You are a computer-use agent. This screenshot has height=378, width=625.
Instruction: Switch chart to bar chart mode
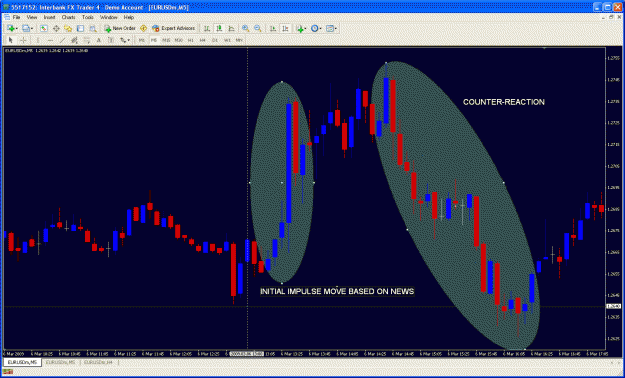pyautogui.click(x=206, y=28)
